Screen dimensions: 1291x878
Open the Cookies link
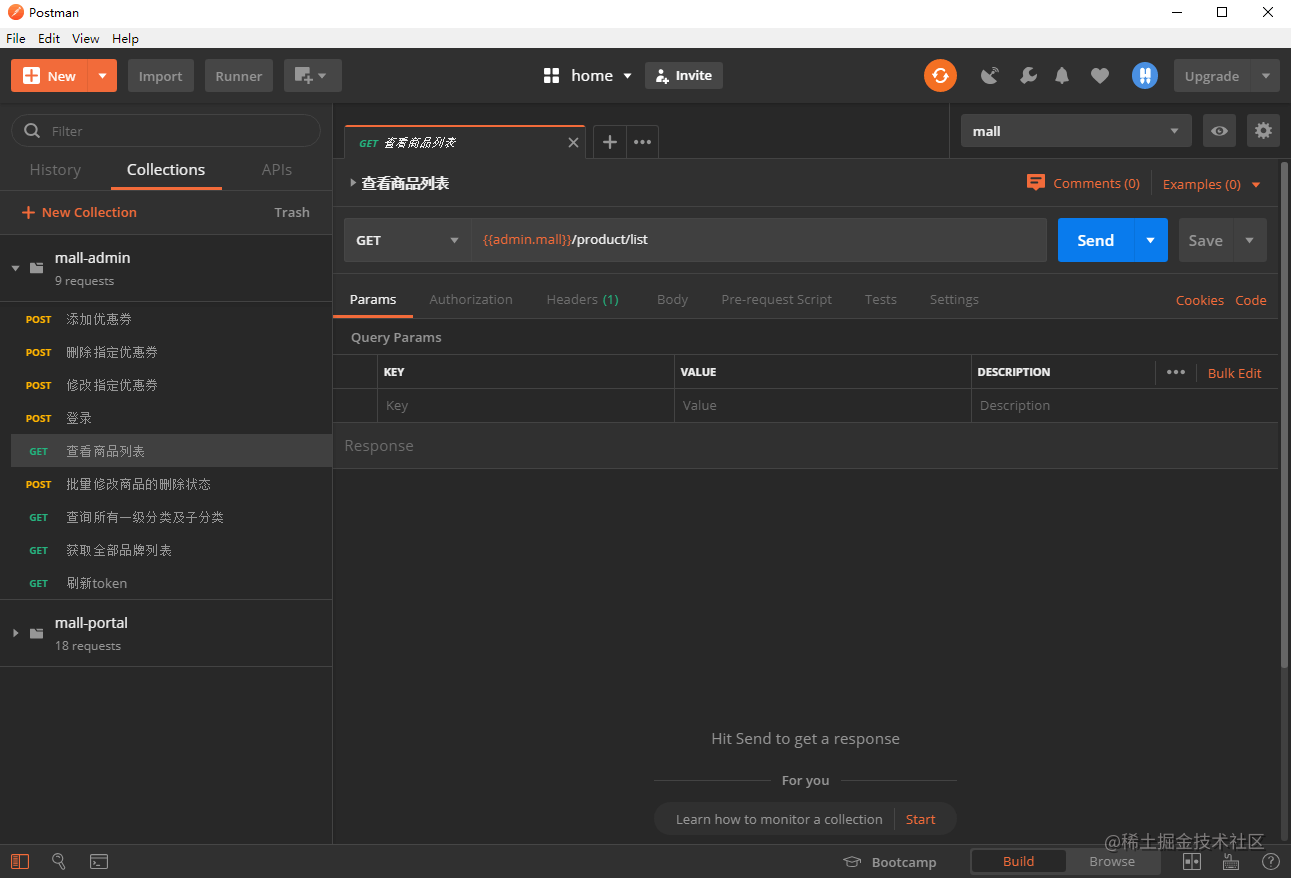tap(1199, 300)
